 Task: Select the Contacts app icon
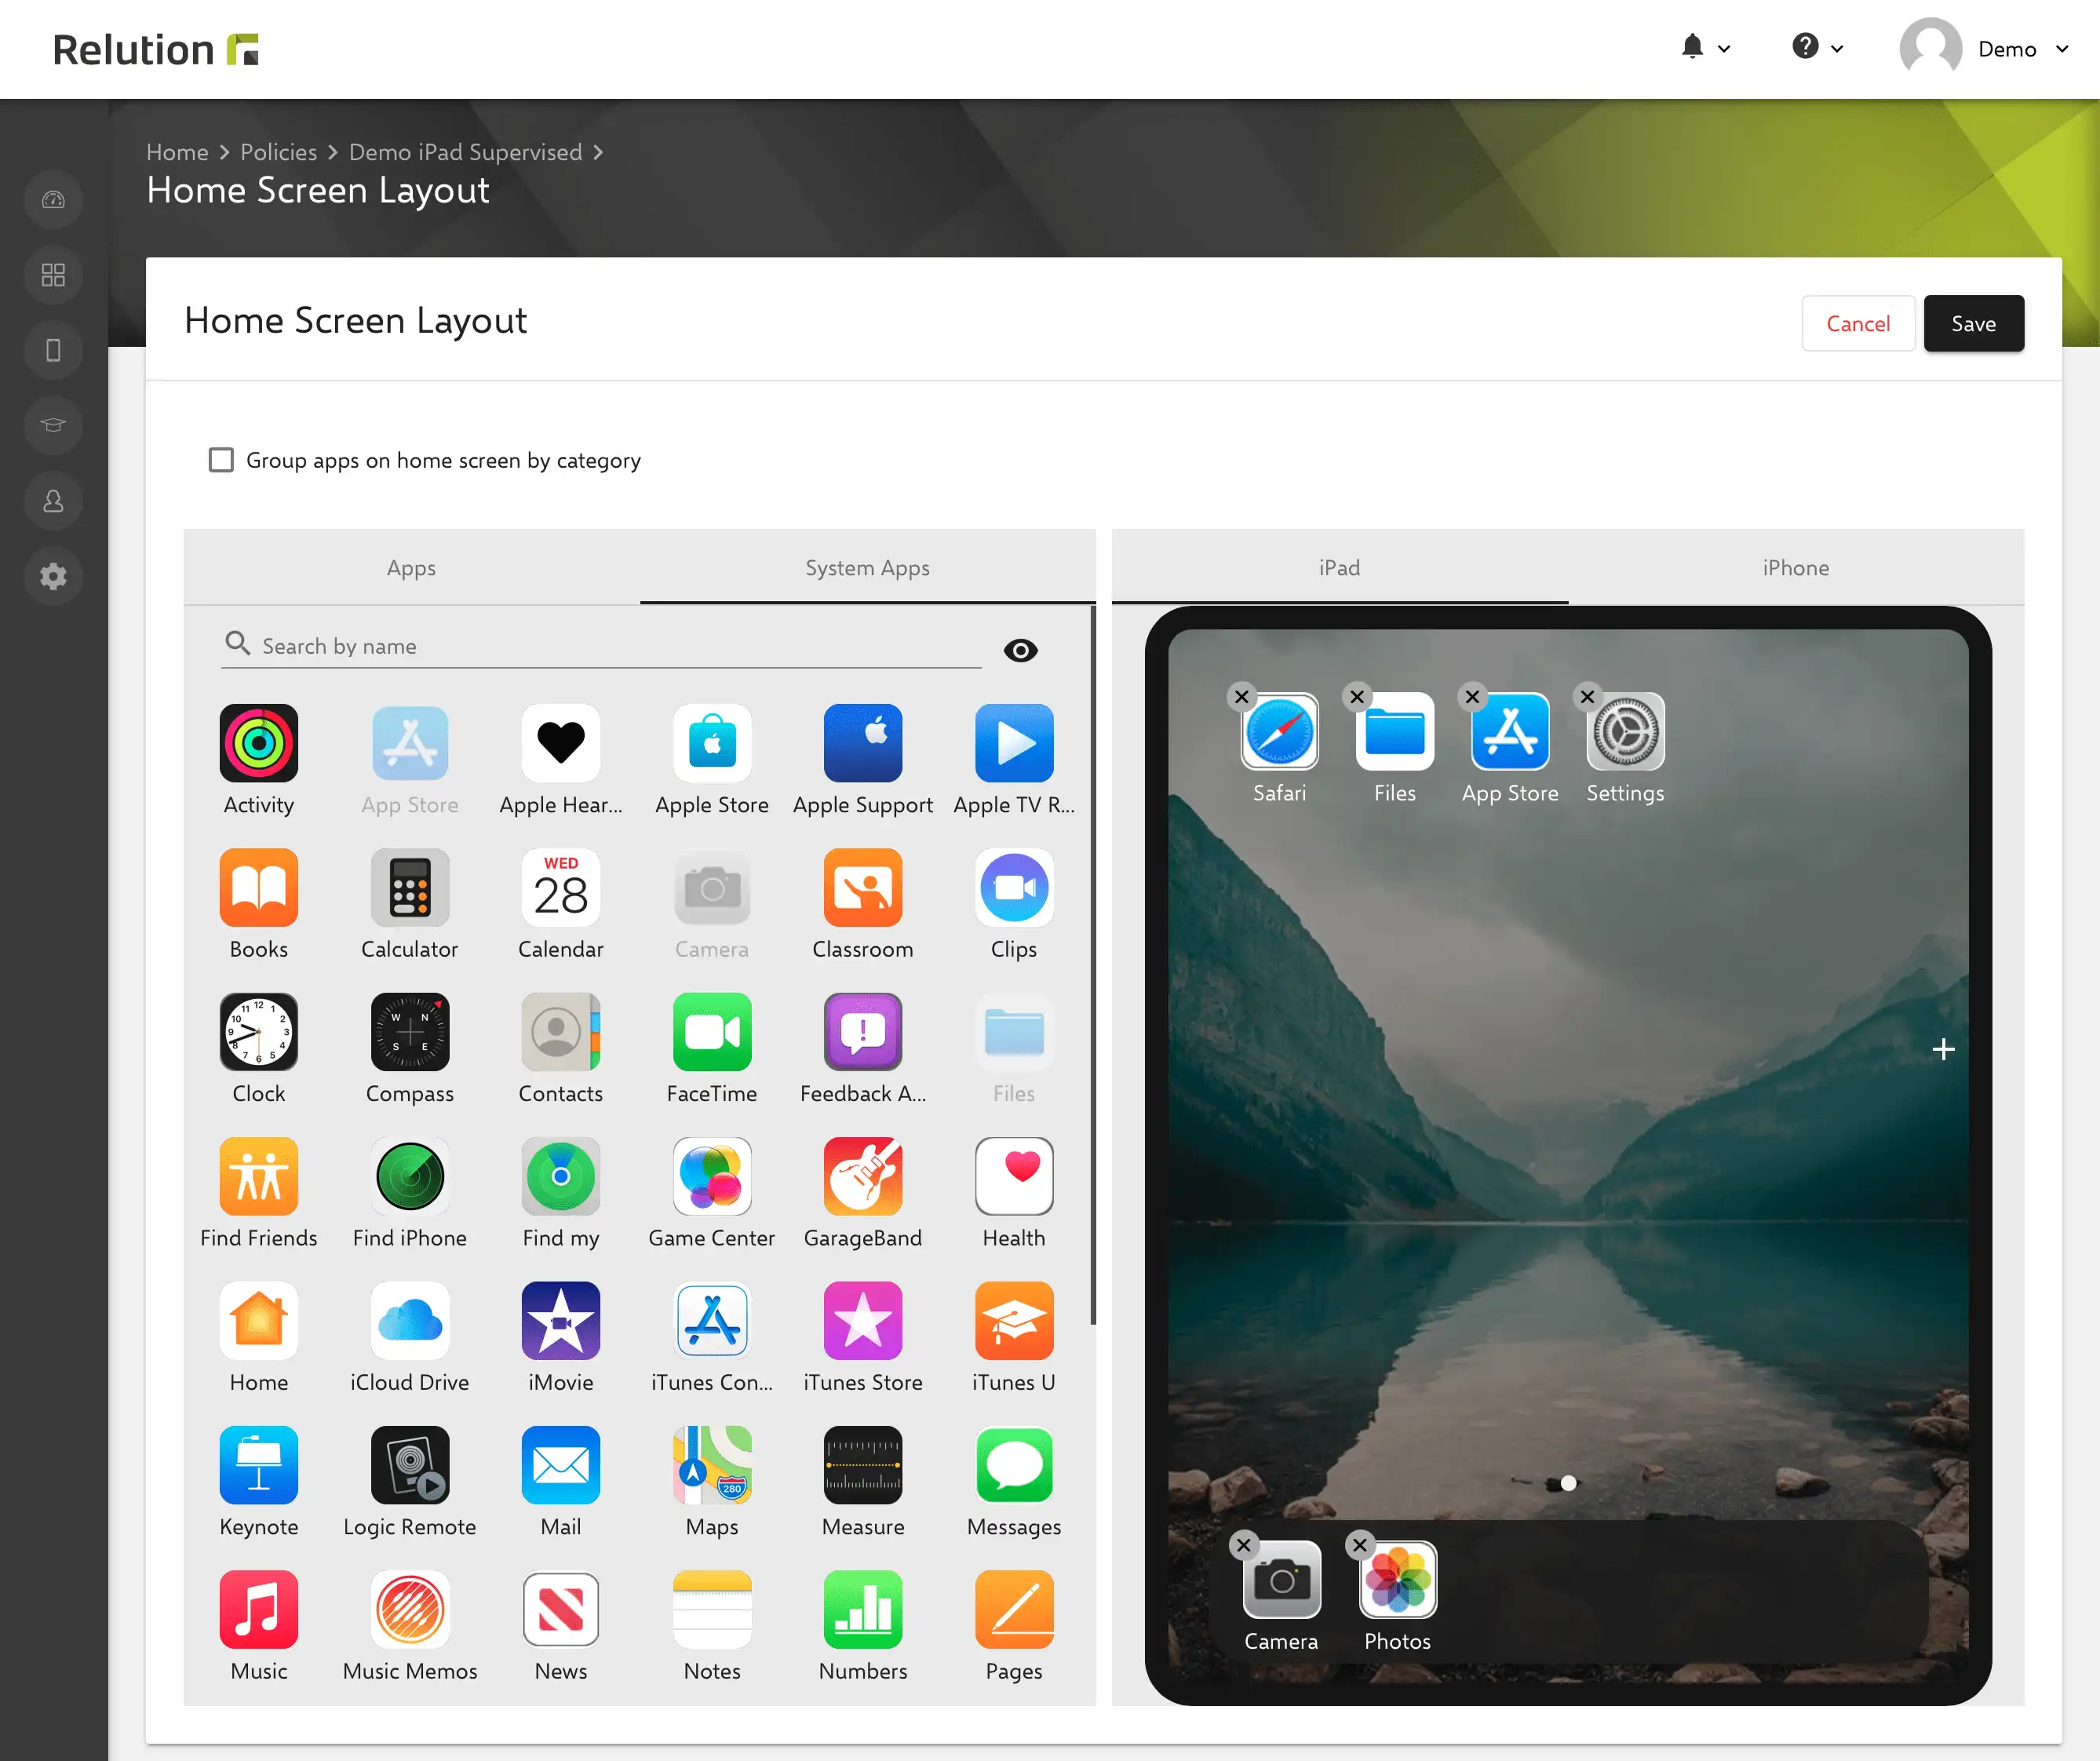560,1031
